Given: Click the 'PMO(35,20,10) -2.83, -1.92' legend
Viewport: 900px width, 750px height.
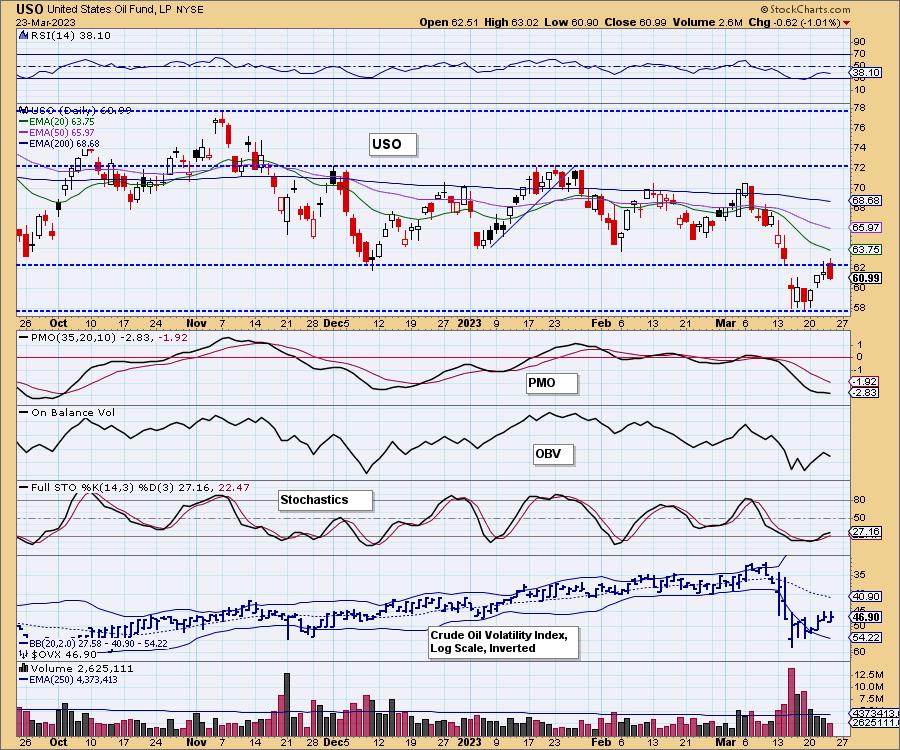Looking at the screenshot, I should tap(104, 337).
